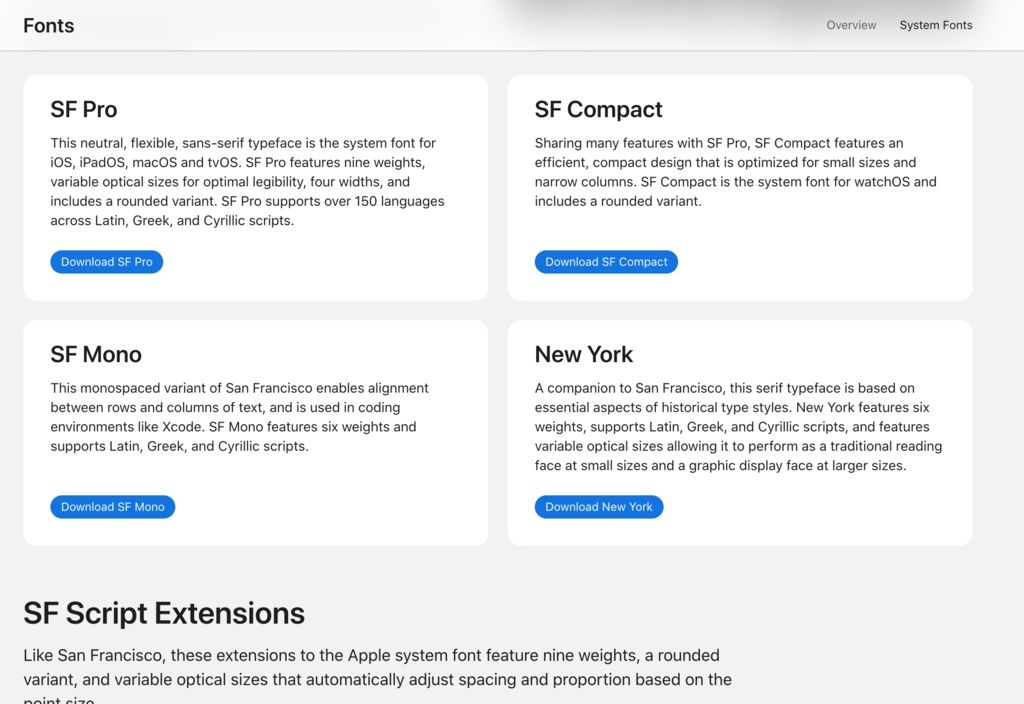Select the SF Compact heading
The height and width of the screenshot is (704, 1024).
[x=598, y=109]
